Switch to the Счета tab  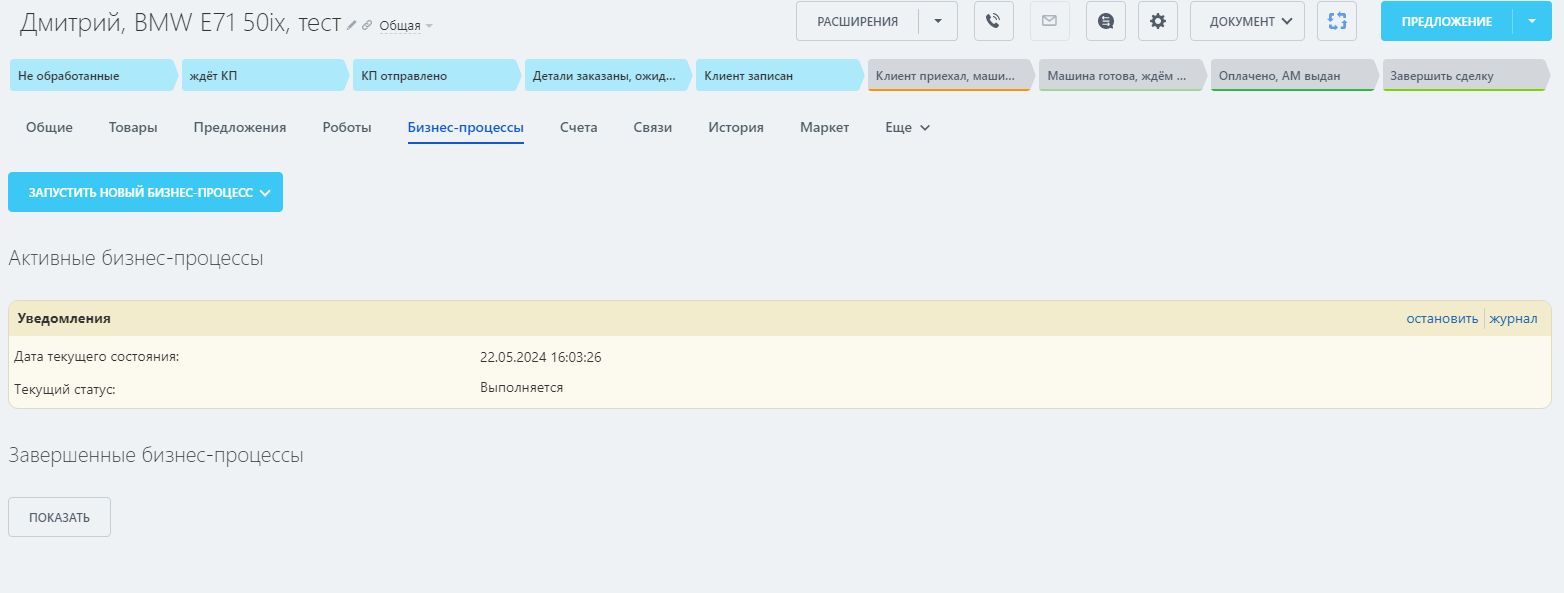[x=579, y=128]
